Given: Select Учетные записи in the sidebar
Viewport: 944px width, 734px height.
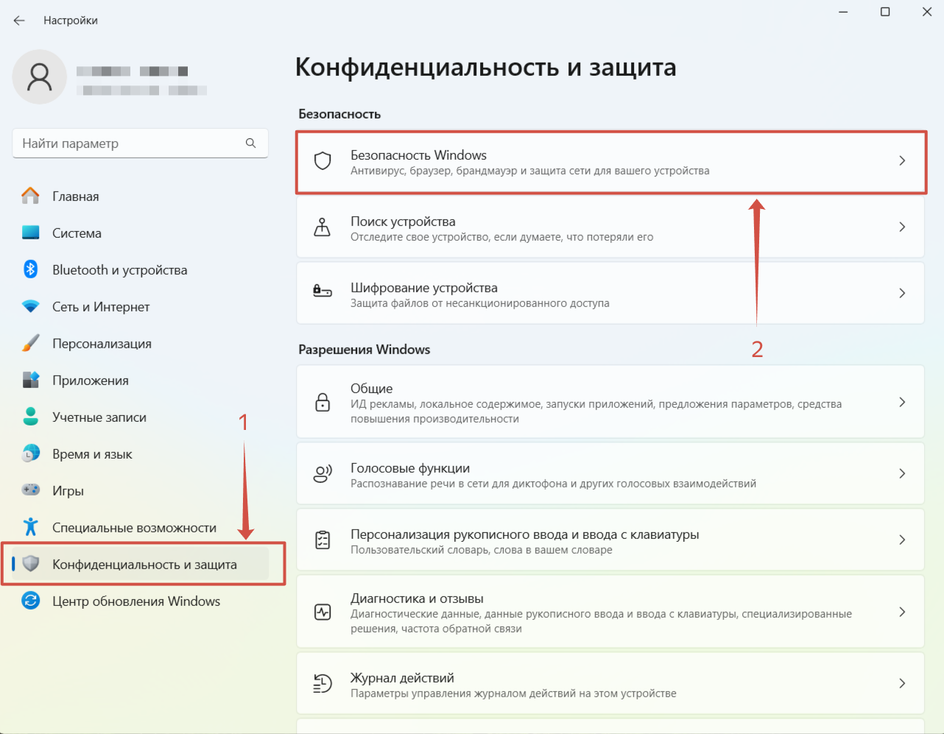Looking at the screenshot, I should click(x=140, y=417).
